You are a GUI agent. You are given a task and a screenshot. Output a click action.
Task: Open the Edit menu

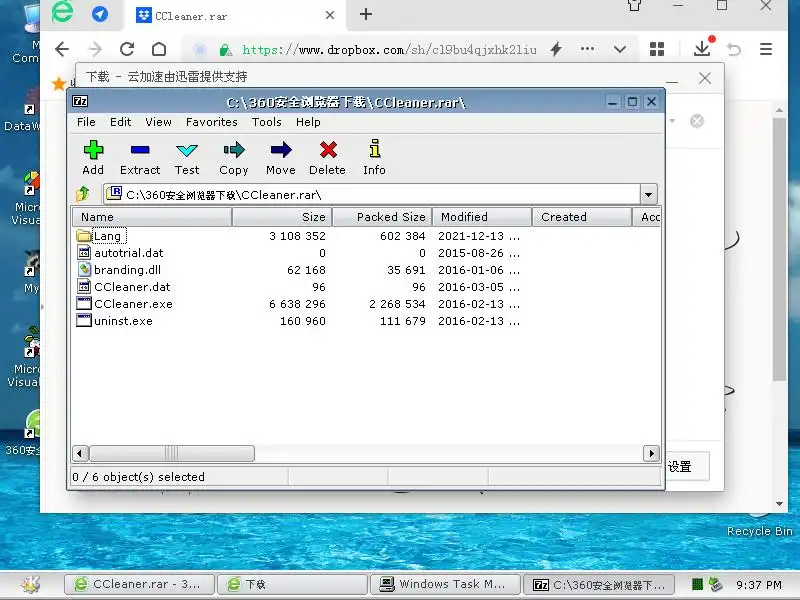pyautogui.click(x=120, y=122)
